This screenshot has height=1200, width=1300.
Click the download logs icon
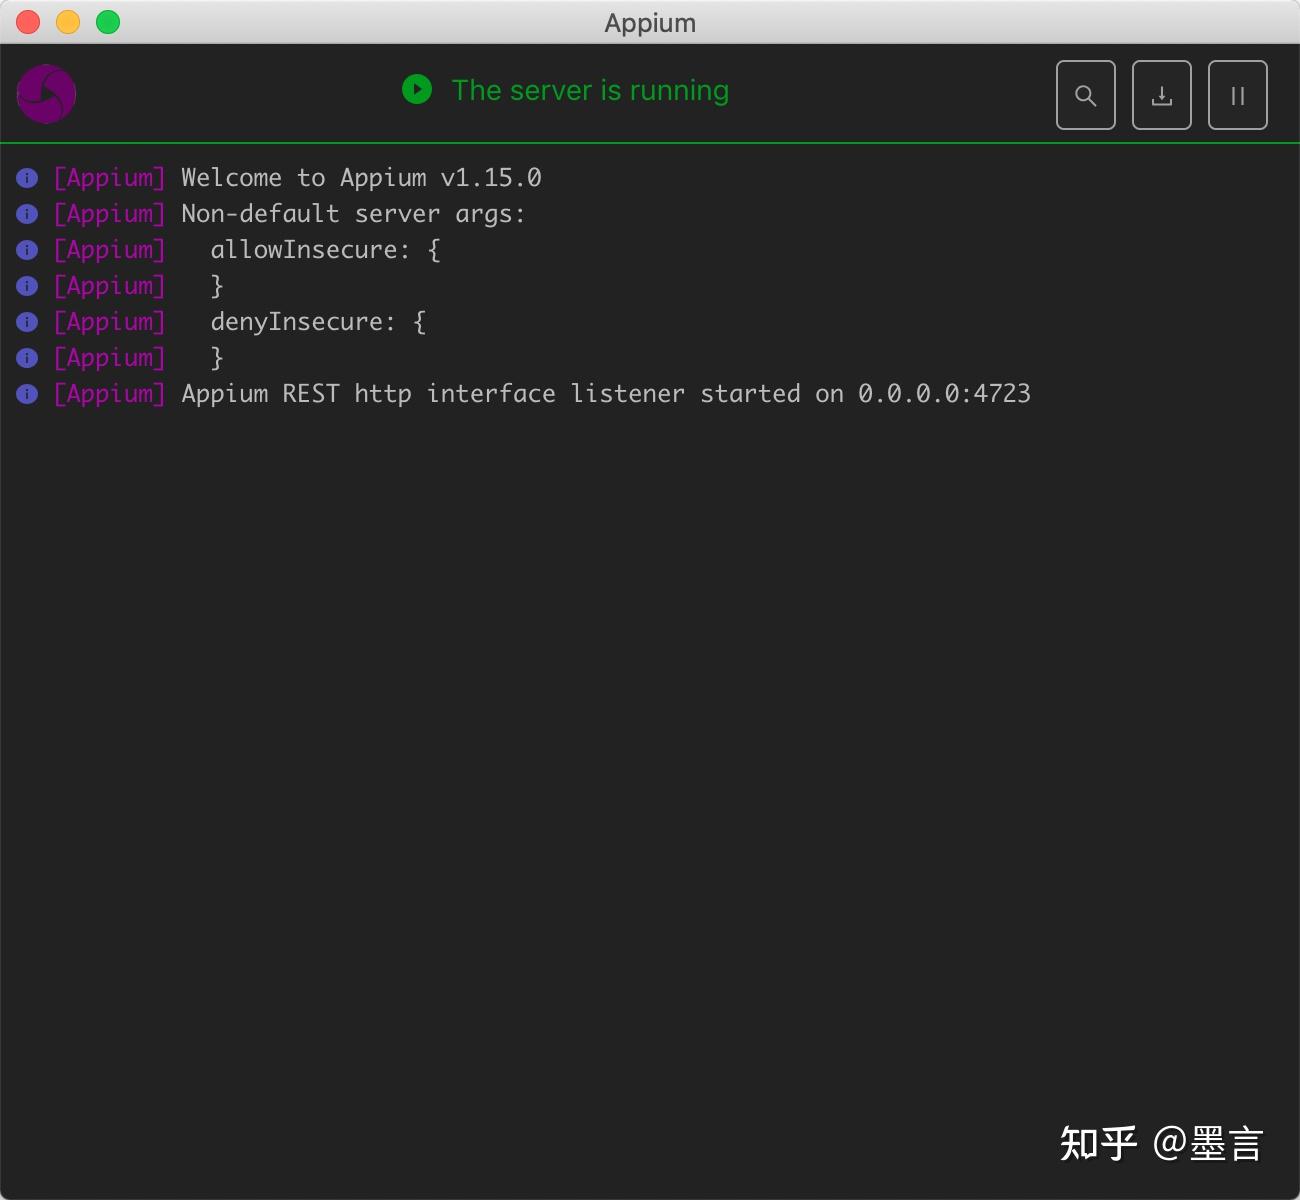(1161, 95)
